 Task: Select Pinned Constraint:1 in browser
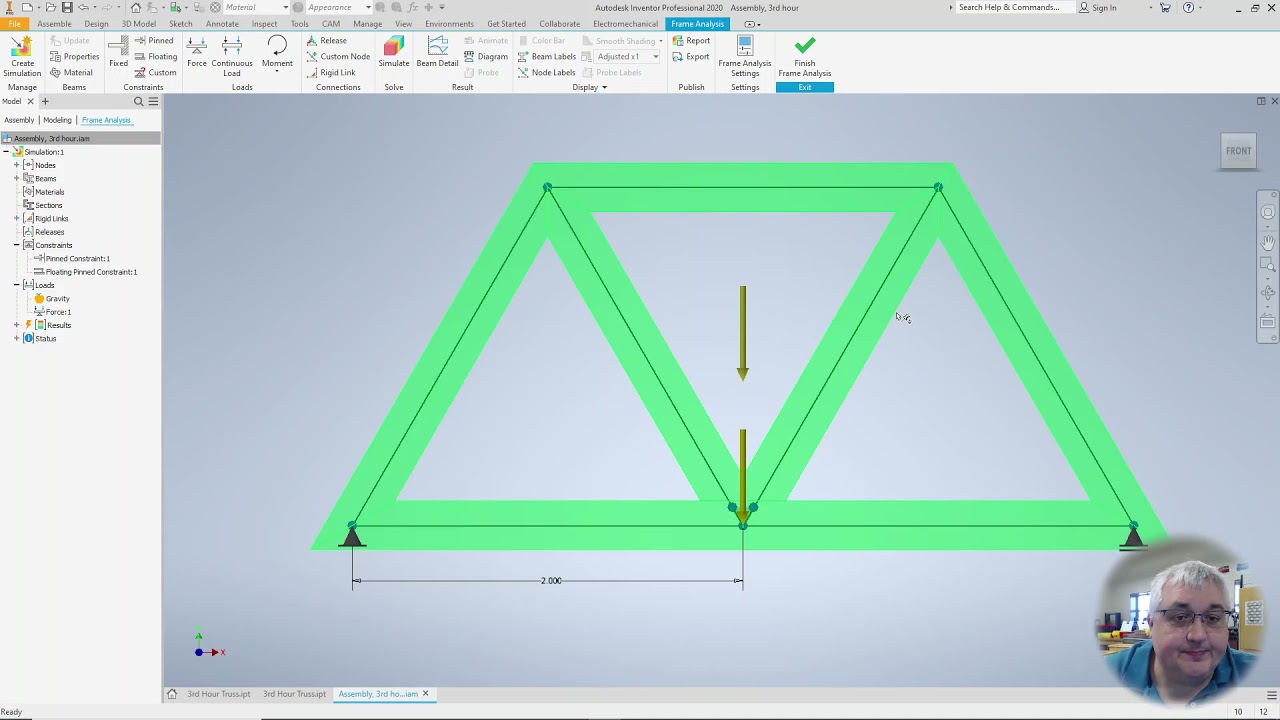77,258
